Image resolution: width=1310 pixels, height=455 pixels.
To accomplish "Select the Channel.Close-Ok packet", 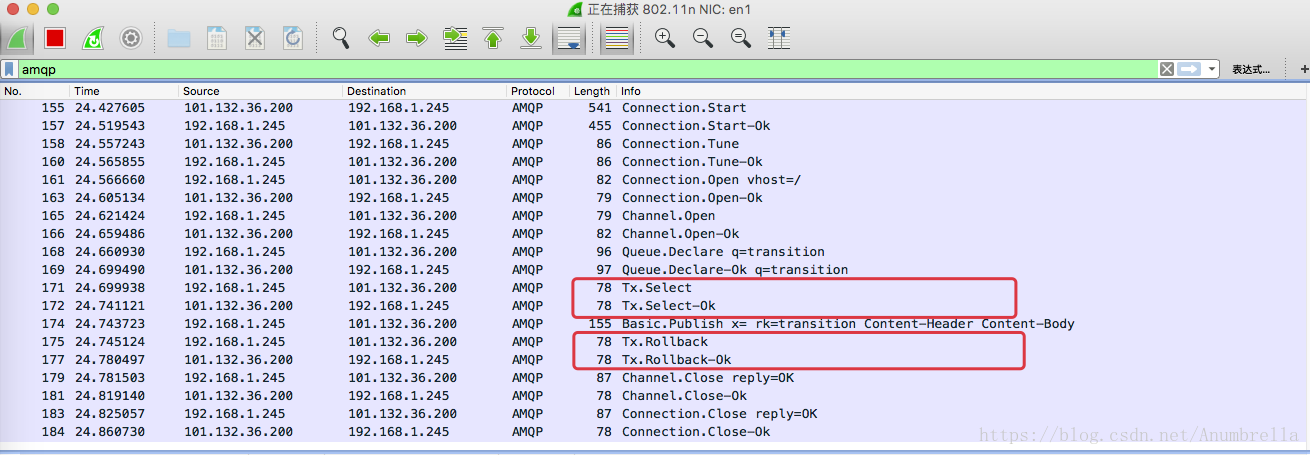I will coord(655,396).
